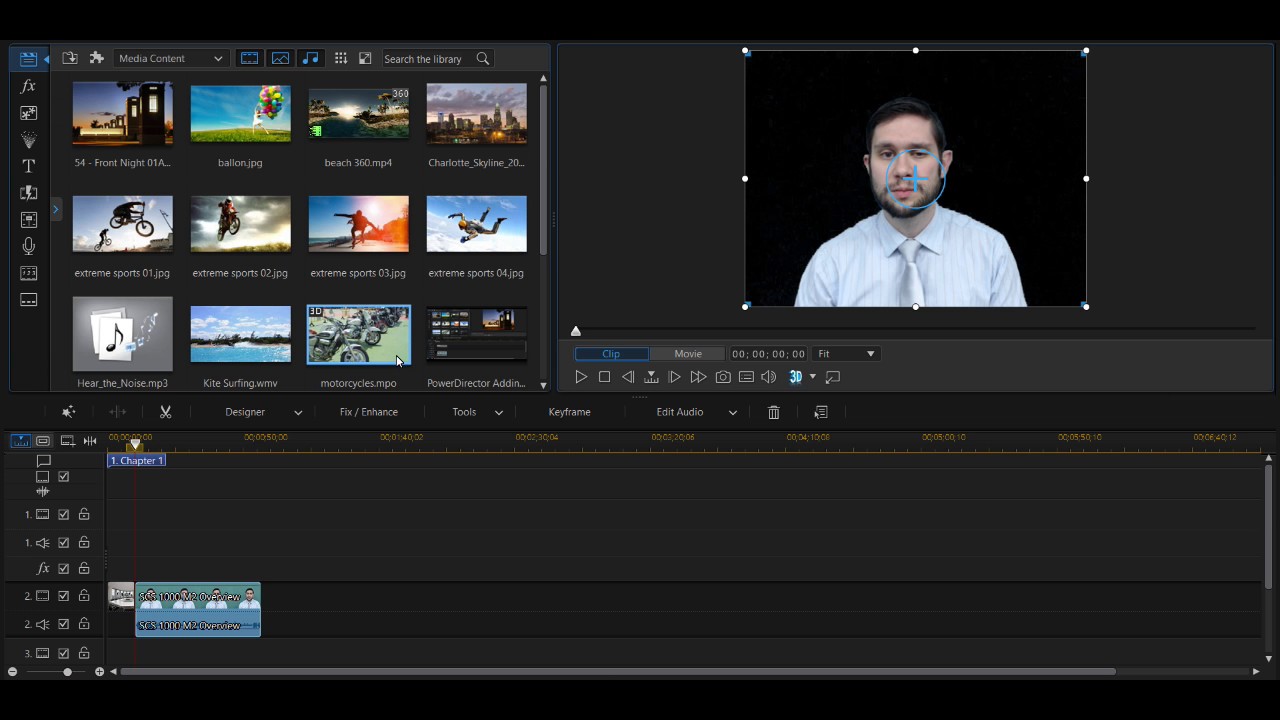Image resolution: width=1280 pixels, height=720 pixels.
Task: Uncheck video track 1 enable checkbox
Action: [64, 515]
